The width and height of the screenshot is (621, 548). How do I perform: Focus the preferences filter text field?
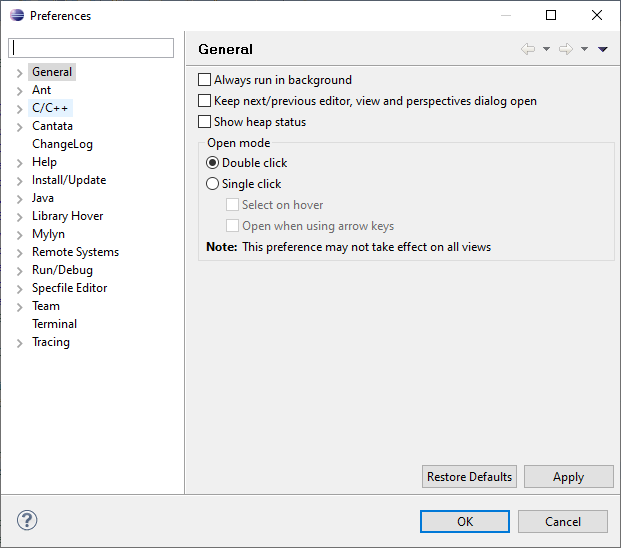tap(91, 48)
